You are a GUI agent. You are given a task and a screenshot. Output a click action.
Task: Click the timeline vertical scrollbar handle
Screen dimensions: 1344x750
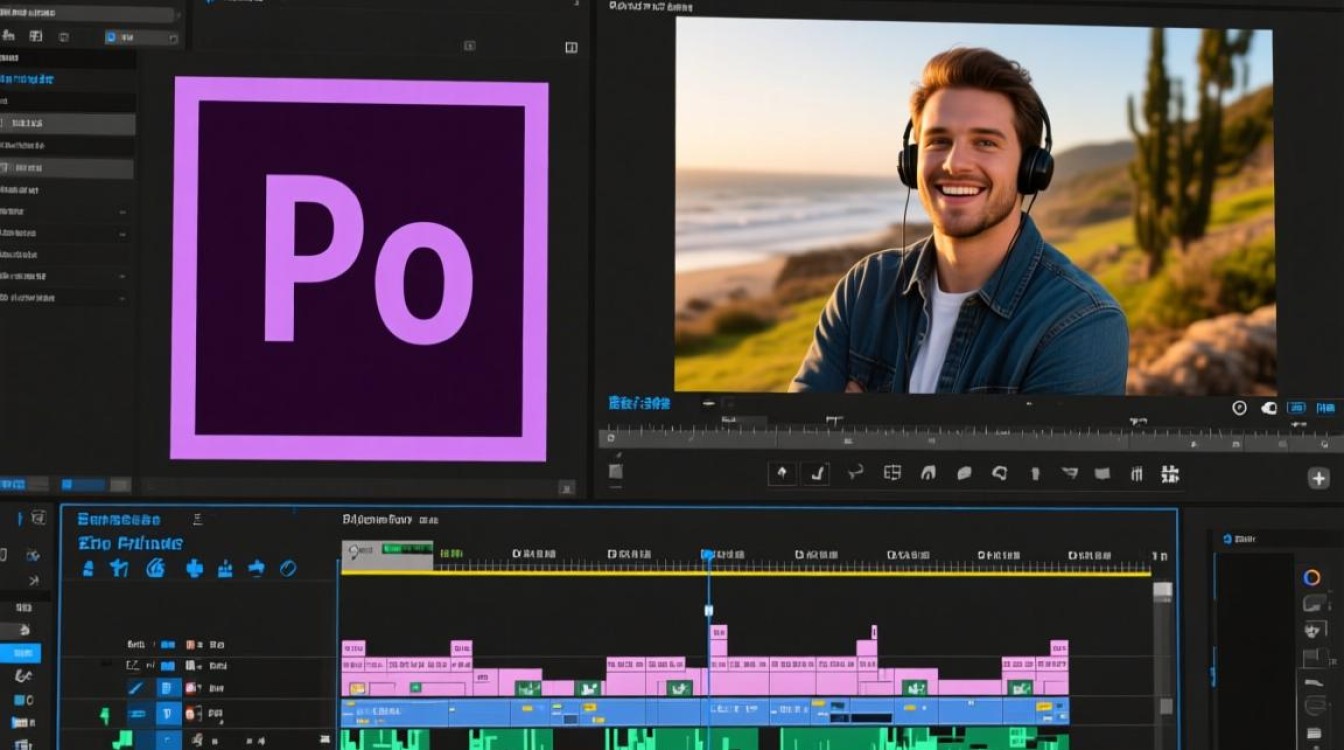coord(1162,590)
